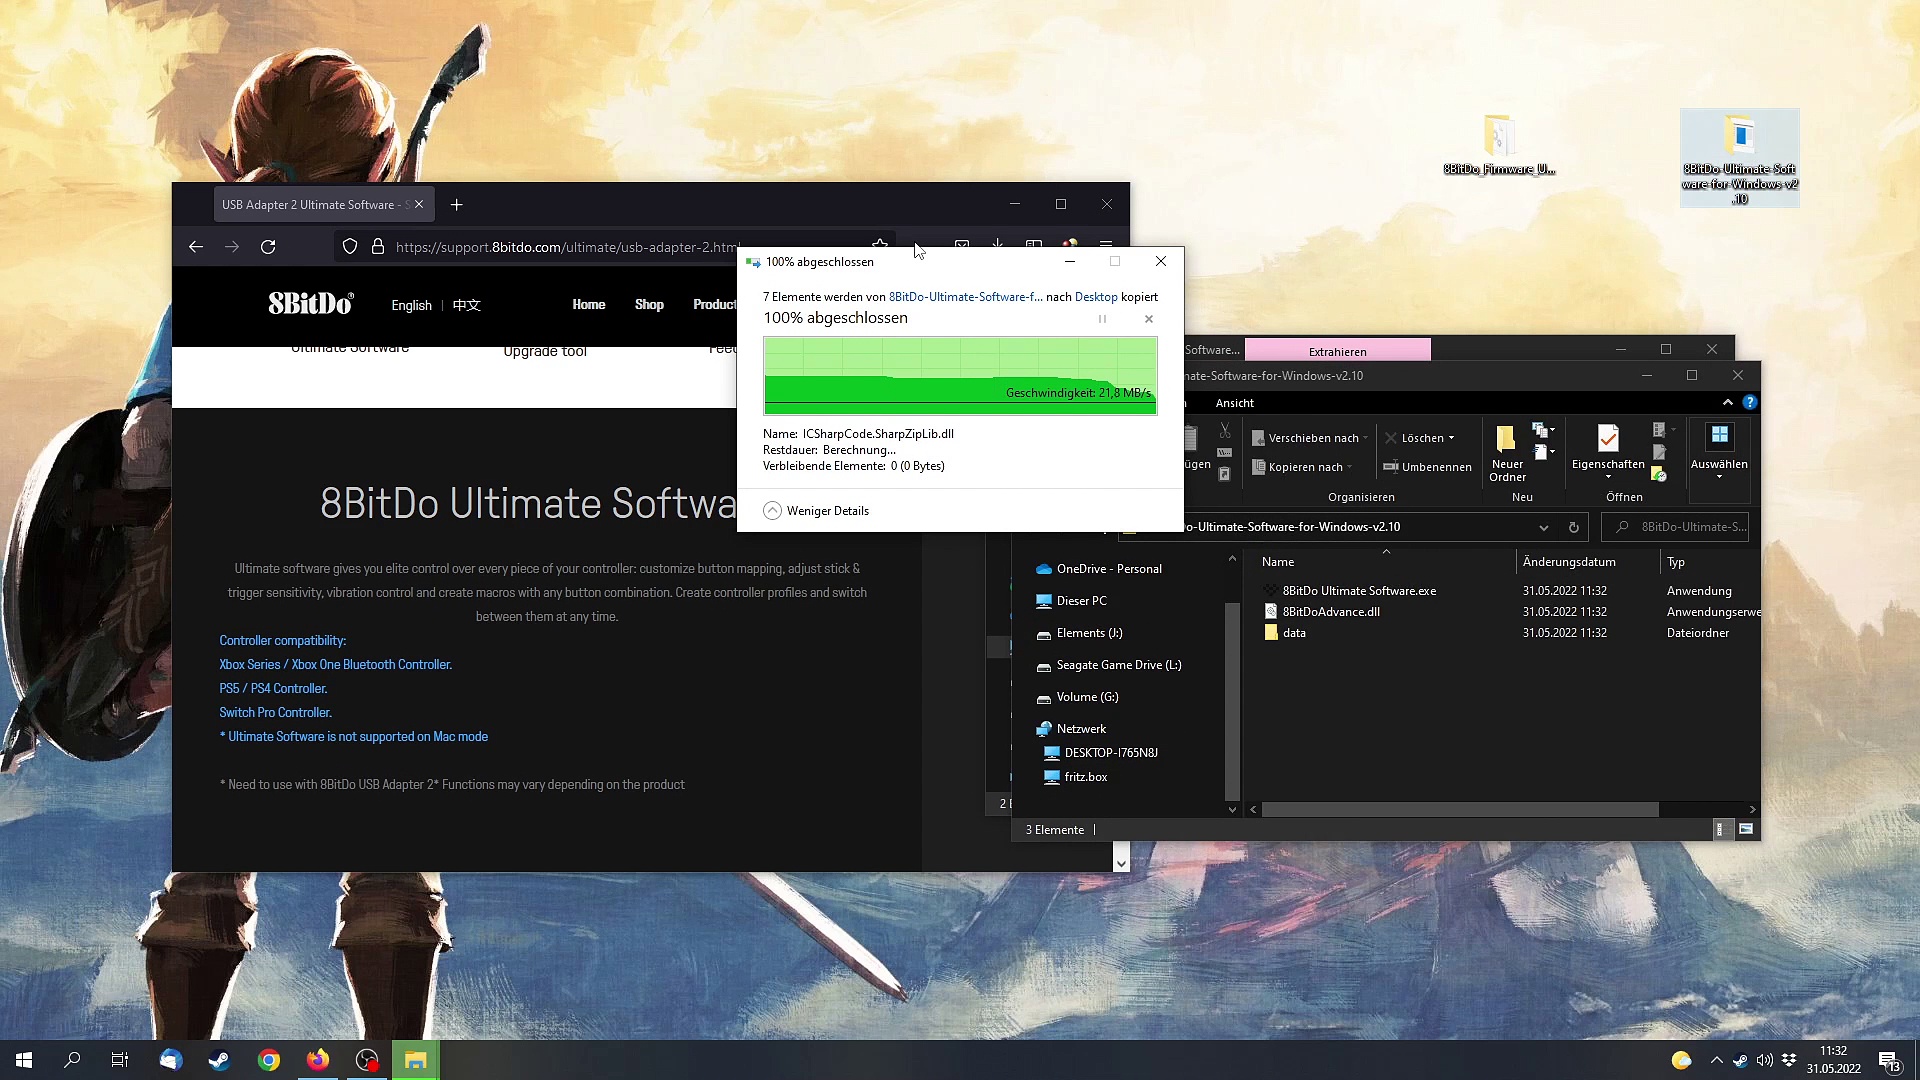Click the file list horizontal scrollbar
Screen dimensions: 1920x1080
(1459, 809)
